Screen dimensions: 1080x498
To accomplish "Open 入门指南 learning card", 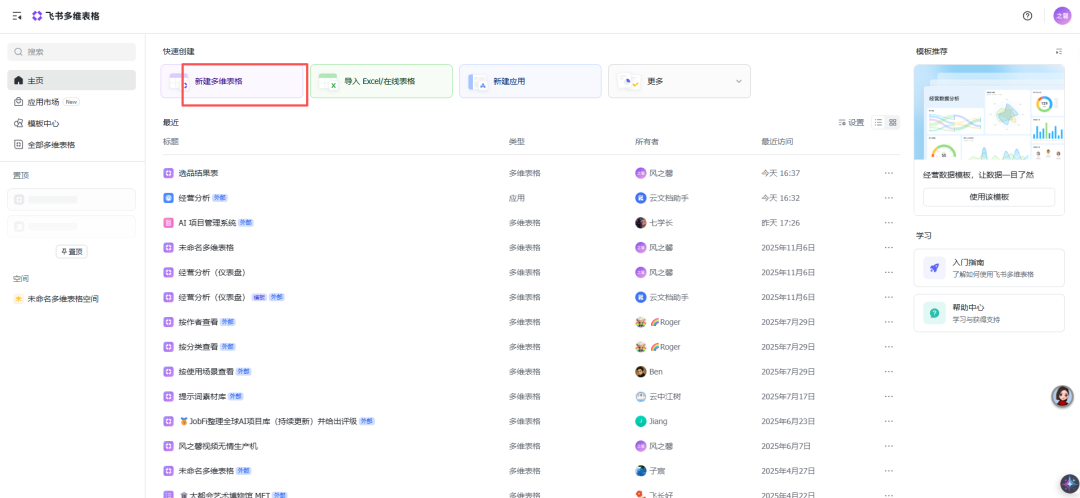I will (x=988, y=268).
